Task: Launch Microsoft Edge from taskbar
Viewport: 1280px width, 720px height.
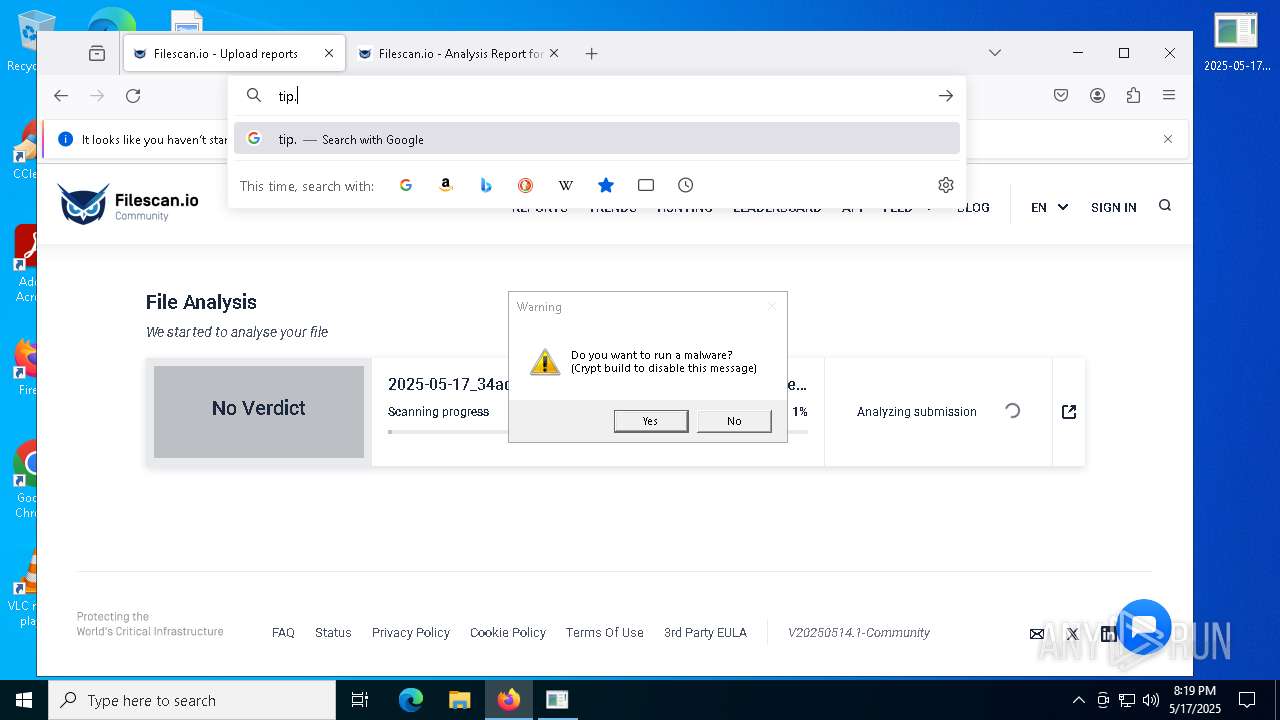Action: pos(411,700)
